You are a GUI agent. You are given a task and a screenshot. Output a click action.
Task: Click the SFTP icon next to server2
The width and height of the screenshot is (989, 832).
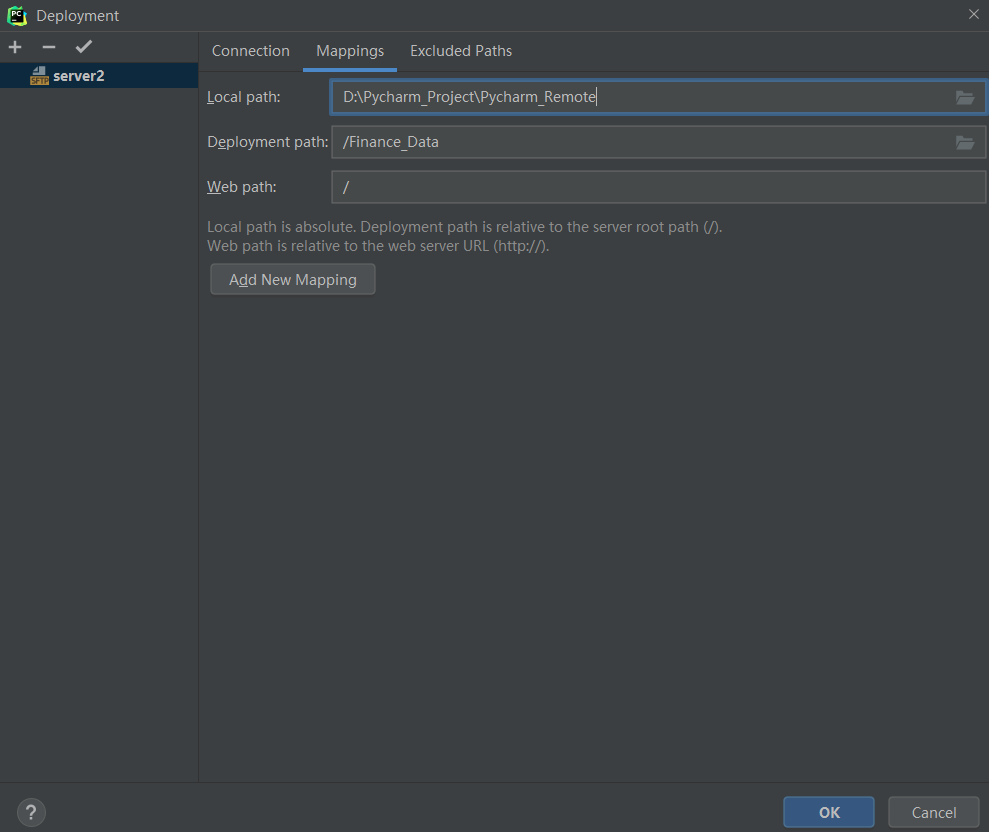pos(40,75)
